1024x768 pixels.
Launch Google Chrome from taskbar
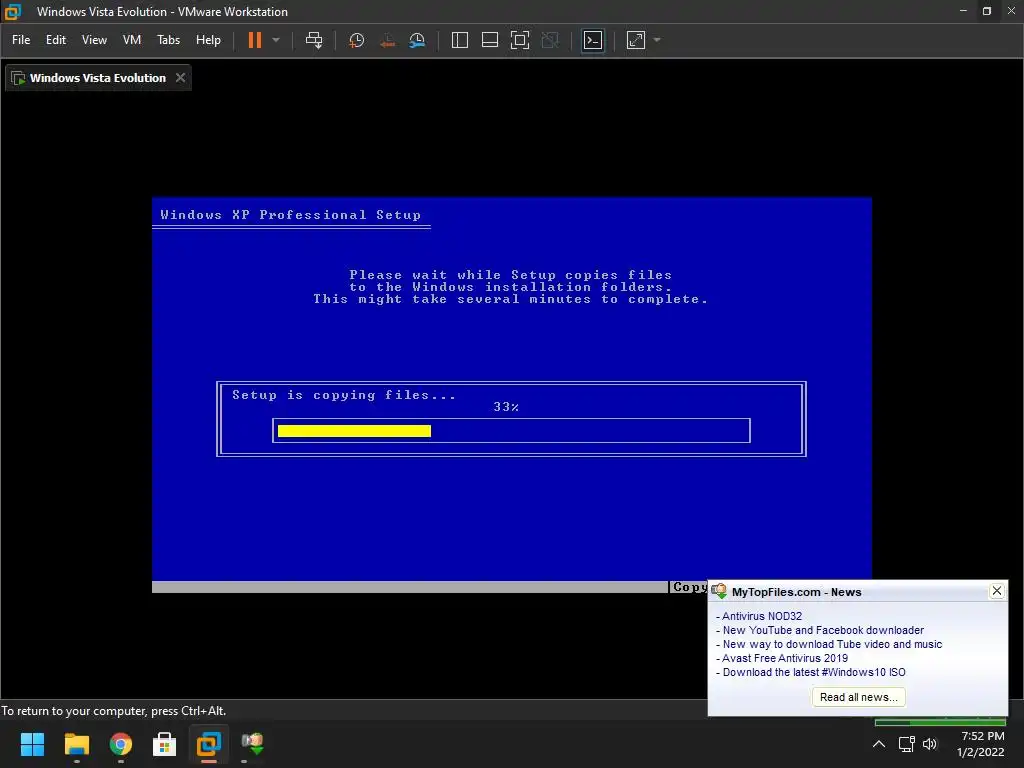click(121, 744)
